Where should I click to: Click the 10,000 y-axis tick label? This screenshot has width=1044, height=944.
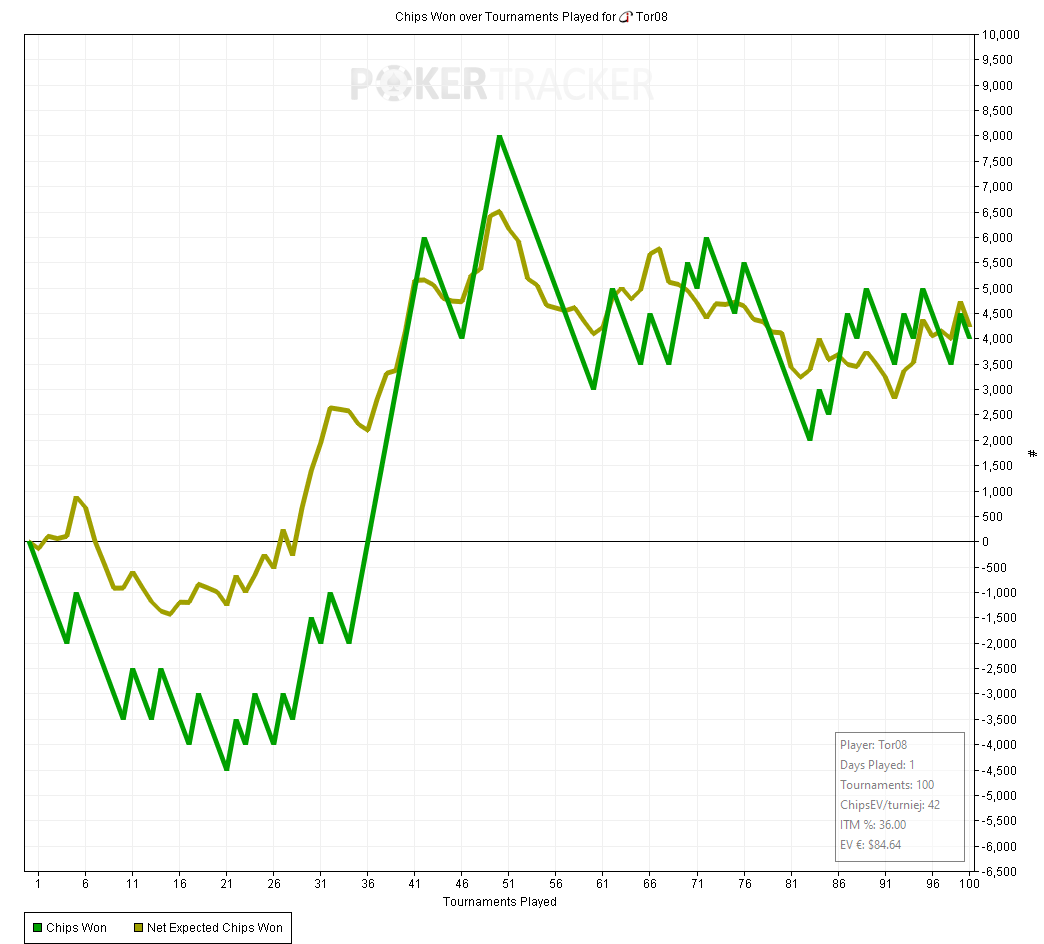(x=1001, y=35)
